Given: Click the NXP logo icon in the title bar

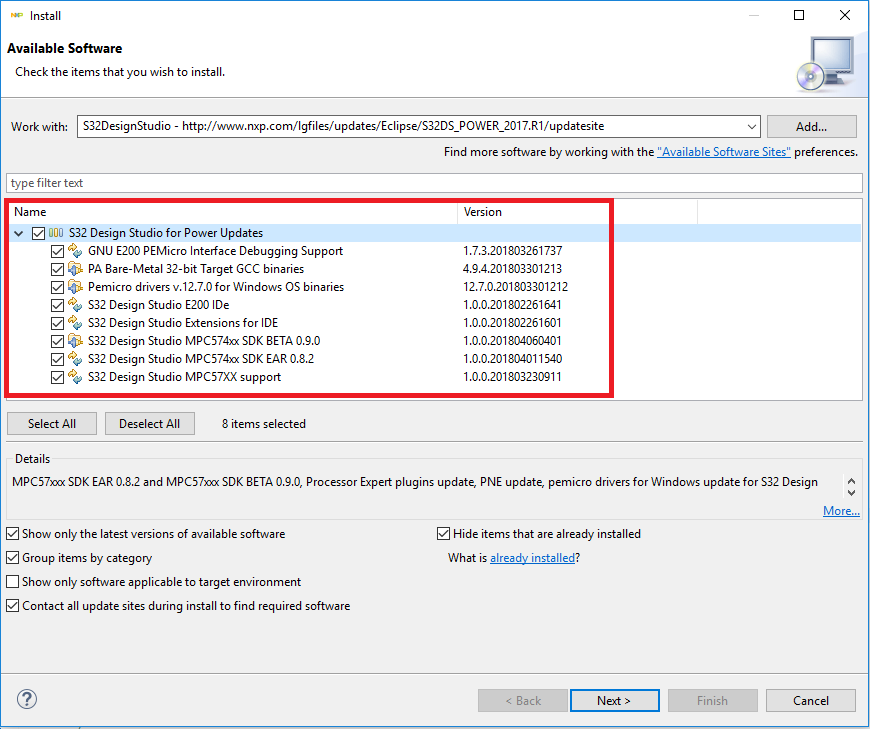Looking at the screenshot, I should click(x=17, y=16).
